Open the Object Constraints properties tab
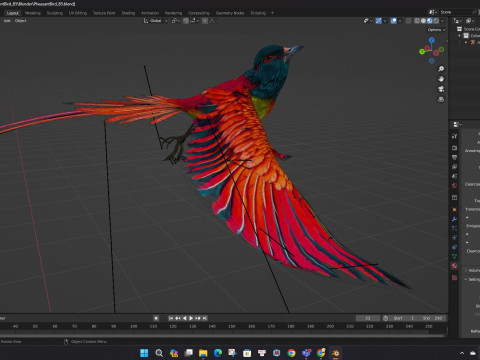This screenshot has height=360, width=480. (x=454, y=247)
